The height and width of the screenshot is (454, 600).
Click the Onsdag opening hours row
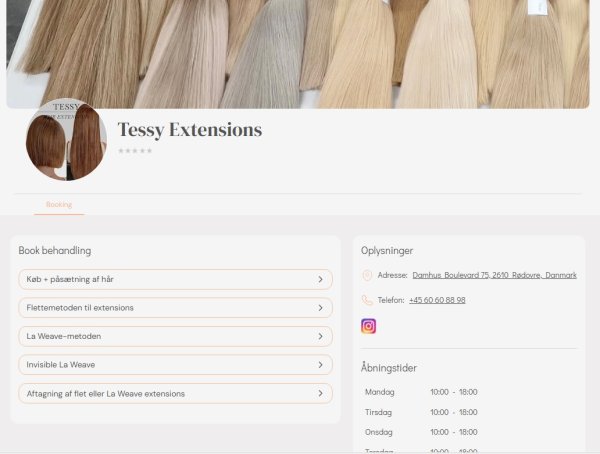[421, 432]
